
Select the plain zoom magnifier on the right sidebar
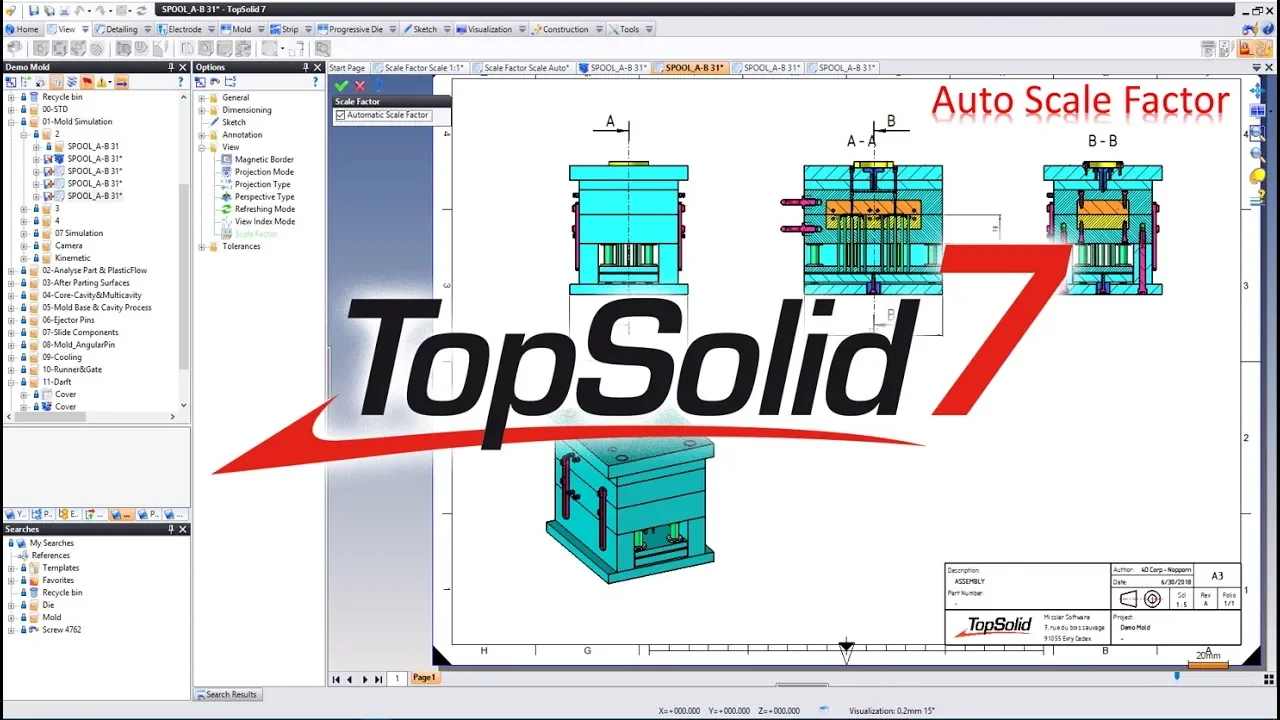coord(1258,154)
